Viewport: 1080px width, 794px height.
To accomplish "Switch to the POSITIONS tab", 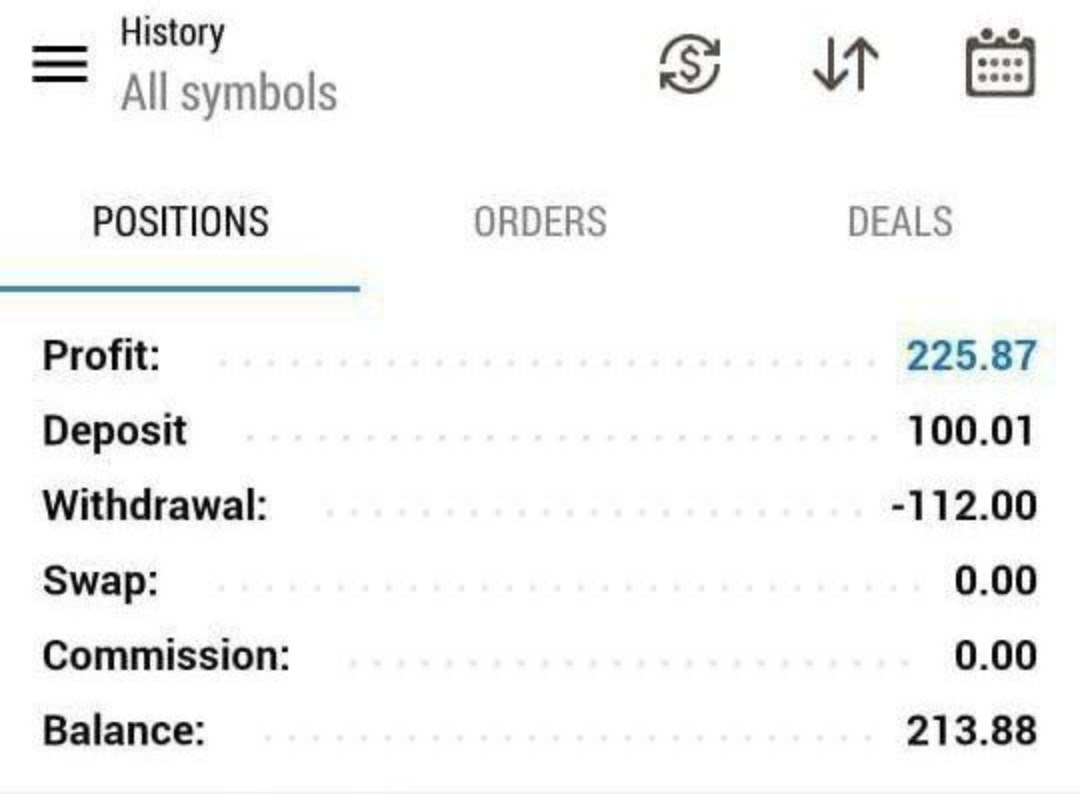I will tap(180, 222).
